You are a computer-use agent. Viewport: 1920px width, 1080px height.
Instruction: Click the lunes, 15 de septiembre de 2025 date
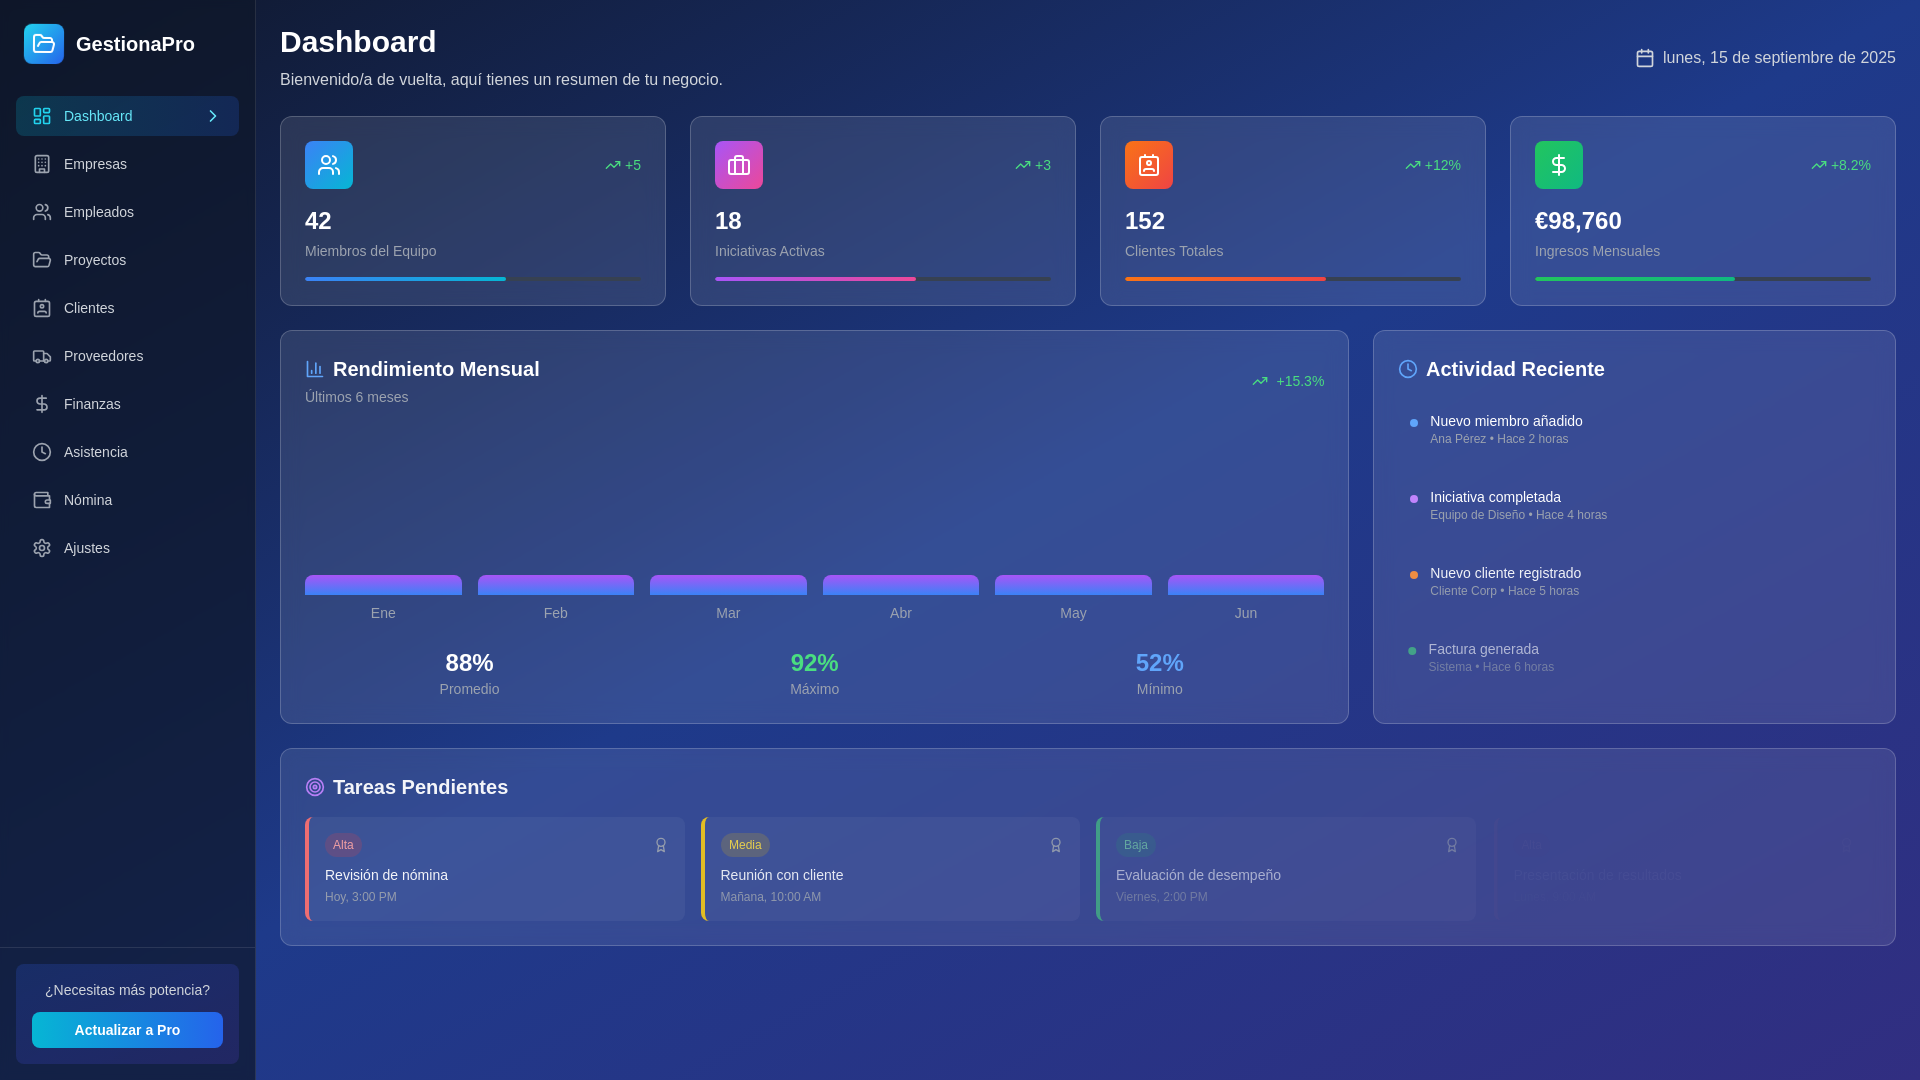pos(1779,58)
